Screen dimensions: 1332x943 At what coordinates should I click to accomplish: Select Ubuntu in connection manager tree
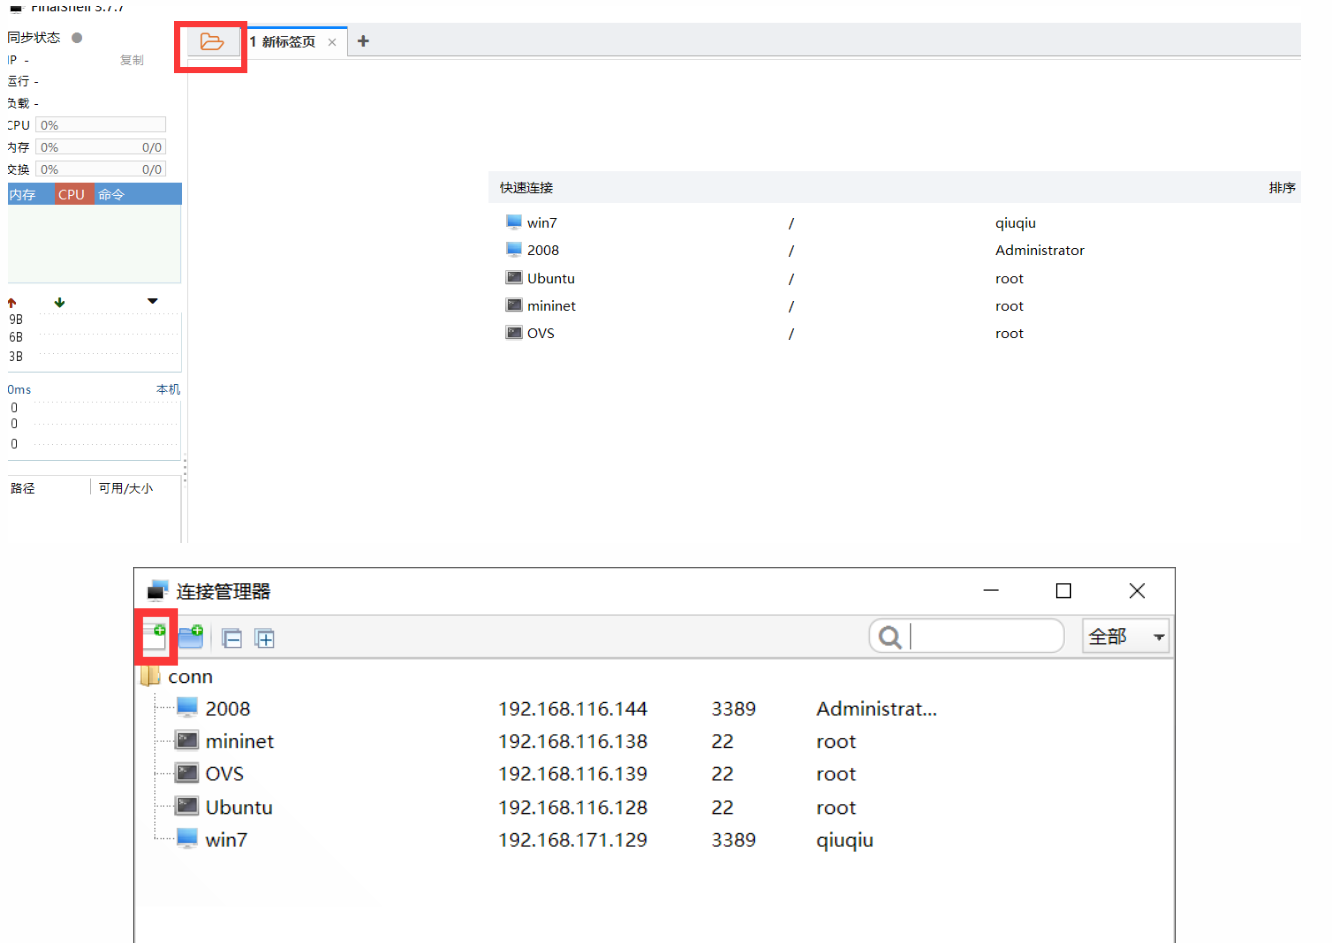tap(239, 807)
